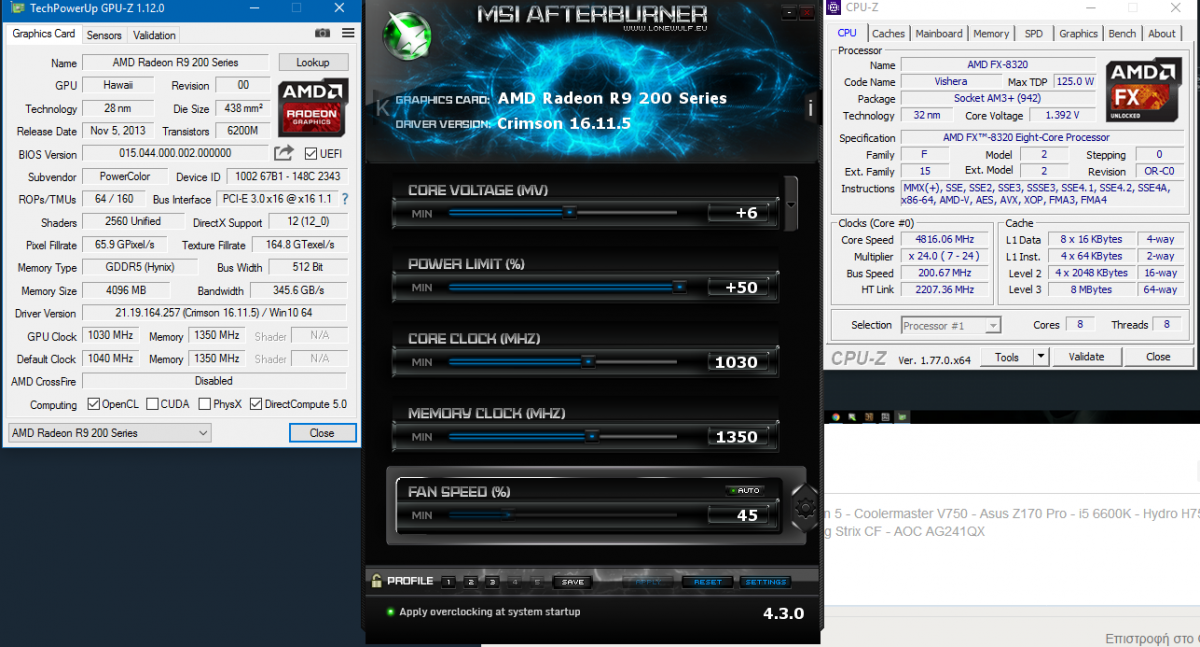
Task: Open Afterburner SETTINGS
Action: click(x=766, y=582)
